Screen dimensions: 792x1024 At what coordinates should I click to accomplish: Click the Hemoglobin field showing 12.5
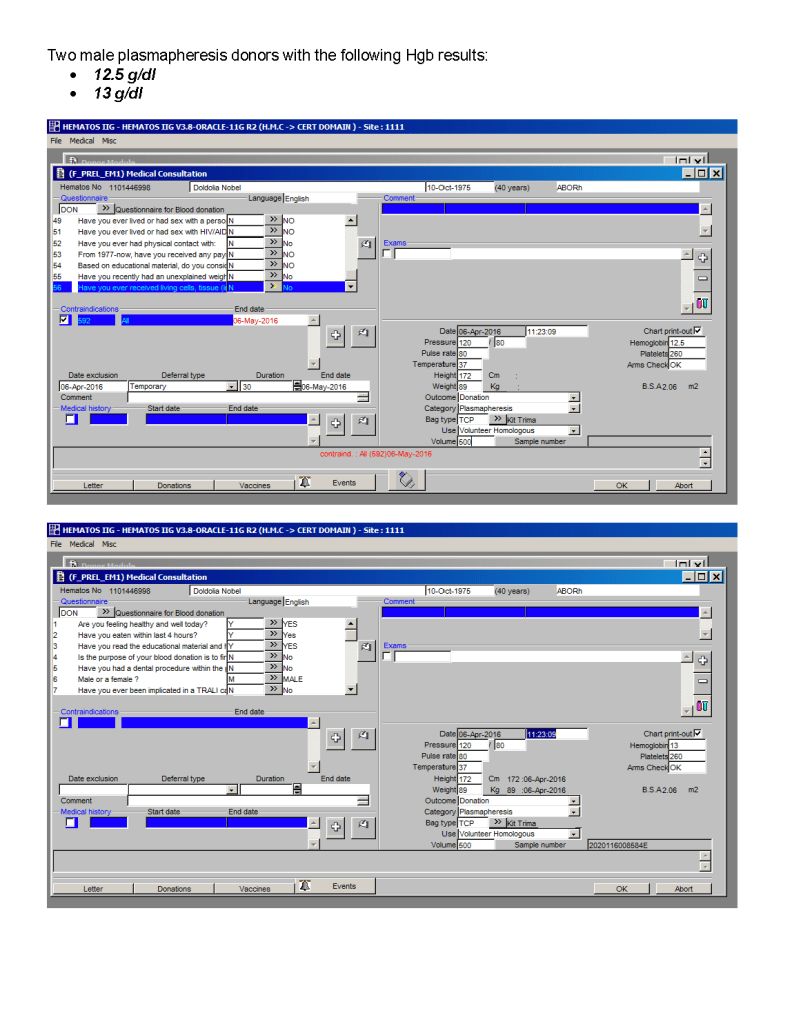687,343
